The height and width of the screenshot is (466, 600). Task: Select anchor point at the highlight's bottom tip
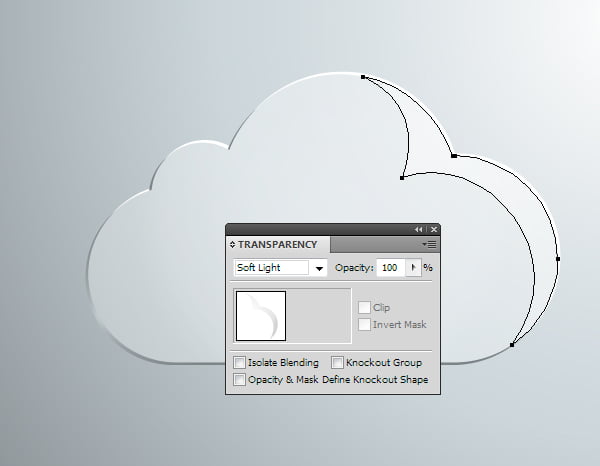[x=512, y=345]
